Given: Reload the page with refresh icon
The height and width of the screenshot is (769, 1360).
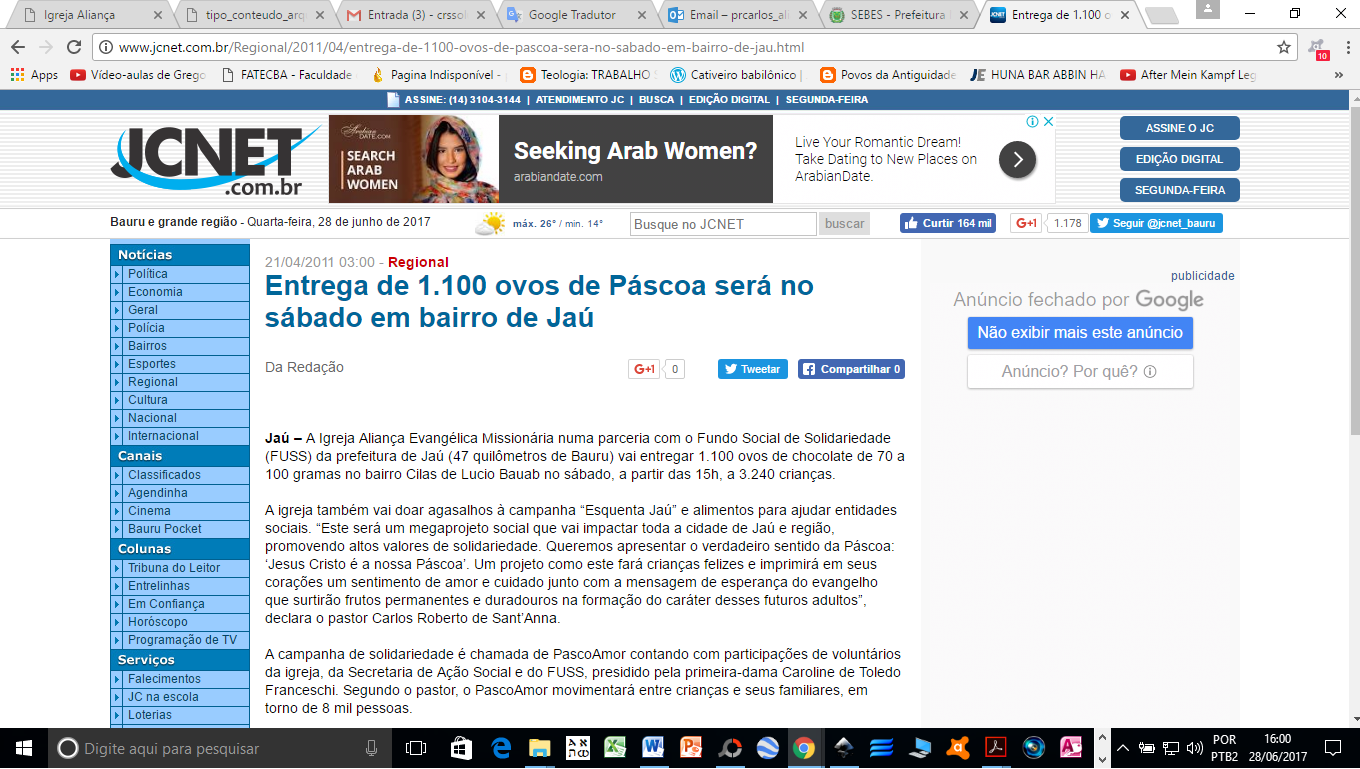Looking at the screenshot, I should [73, 47].
